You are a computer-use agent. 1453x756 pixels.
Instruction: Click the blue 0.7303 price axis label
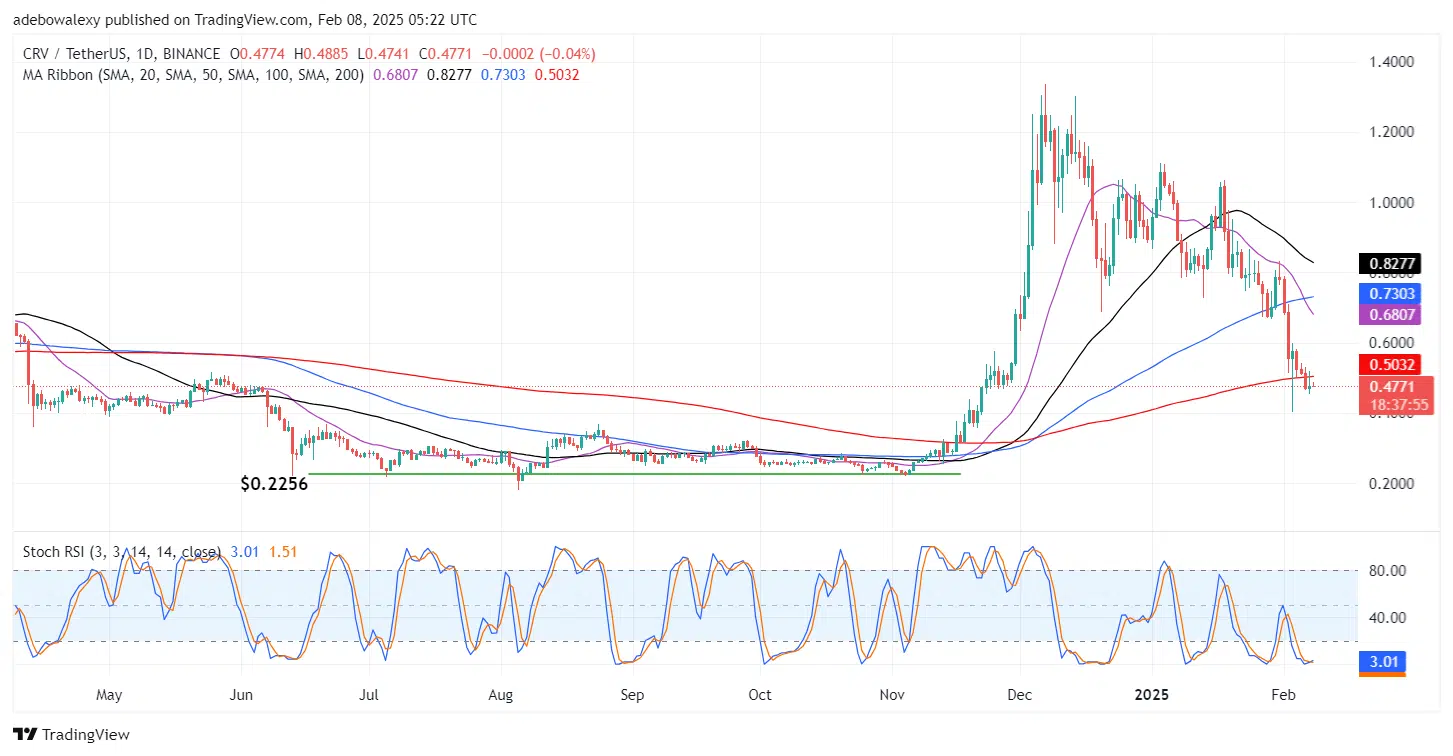[1386, 291]
